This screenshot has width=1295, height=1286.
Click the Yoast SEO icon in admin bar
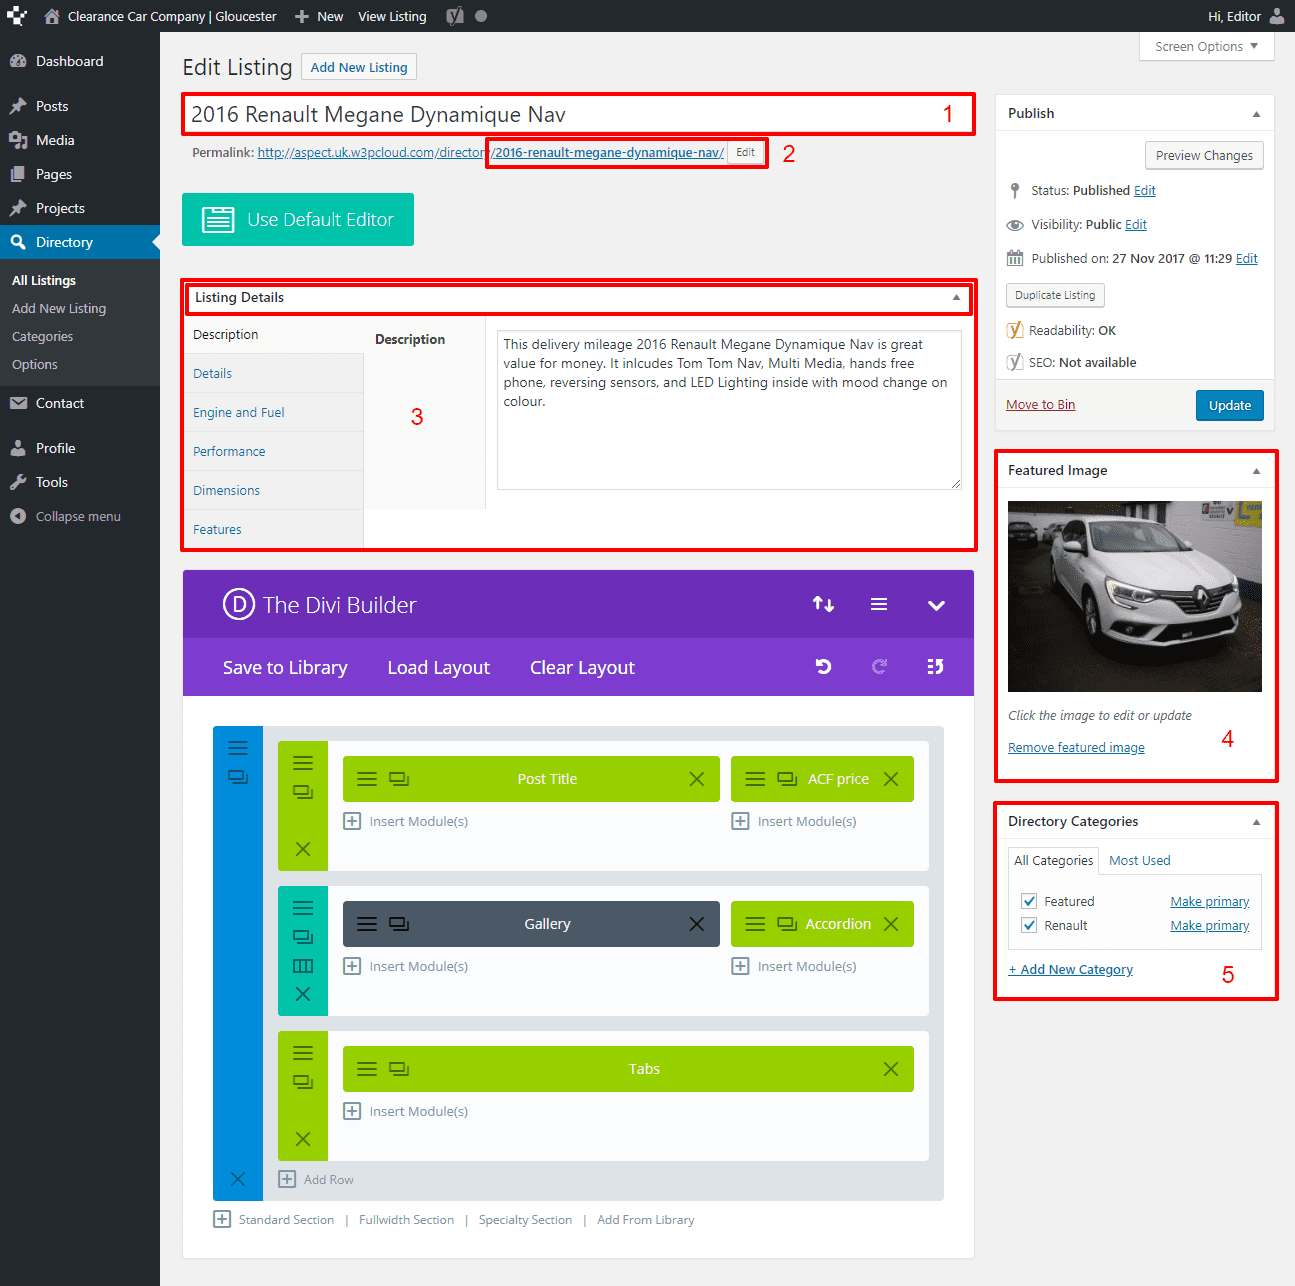(455, 16)
